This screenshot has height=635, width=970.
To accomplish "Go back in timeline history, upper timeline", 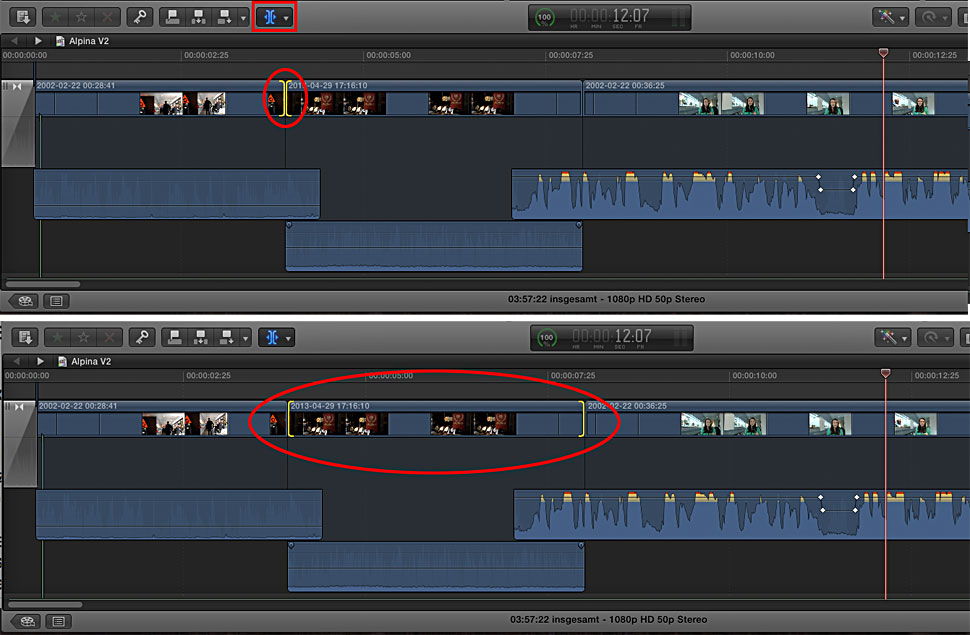I will (x=14, y=41).
